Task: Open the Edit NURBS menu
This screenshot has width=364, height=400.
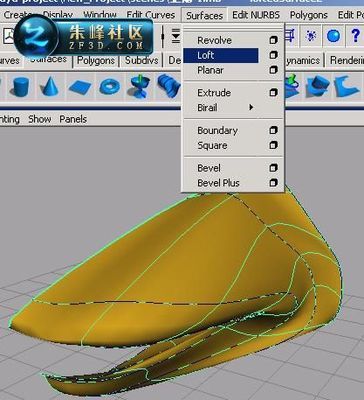Action: (x=256, y=15)
